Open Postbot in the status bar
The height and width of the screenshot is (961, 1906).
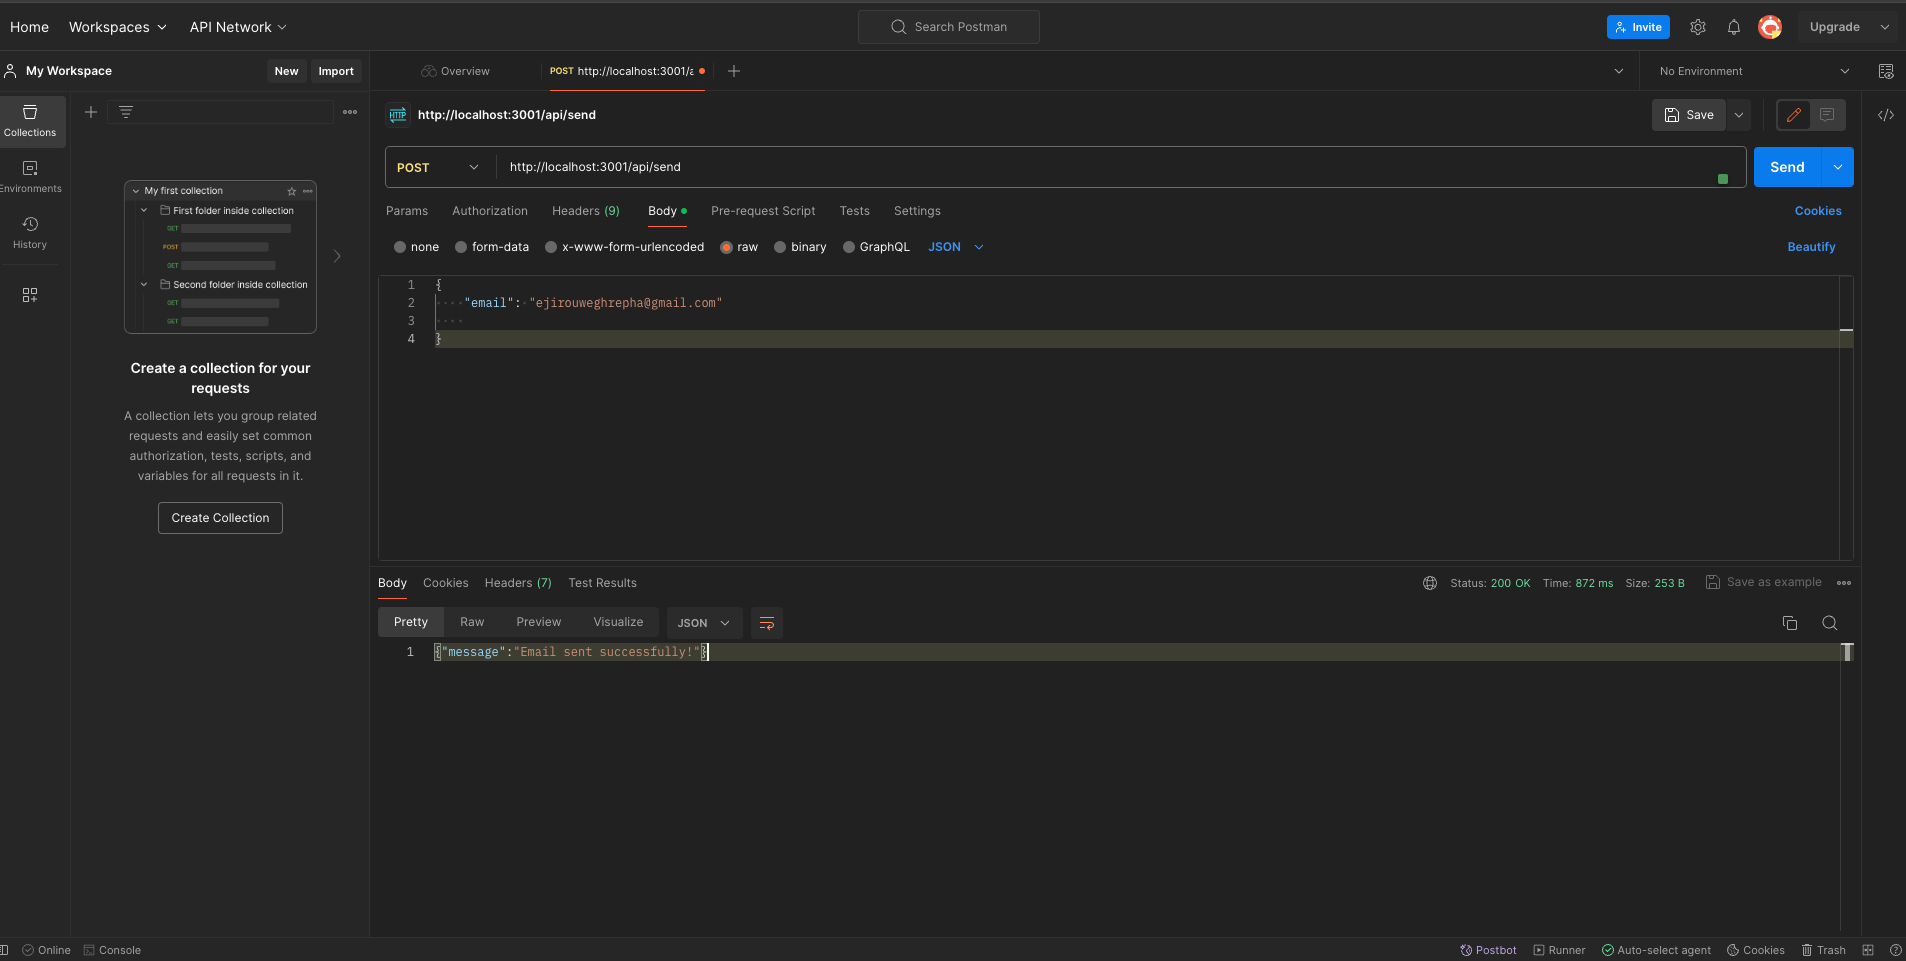[1488, 950]
